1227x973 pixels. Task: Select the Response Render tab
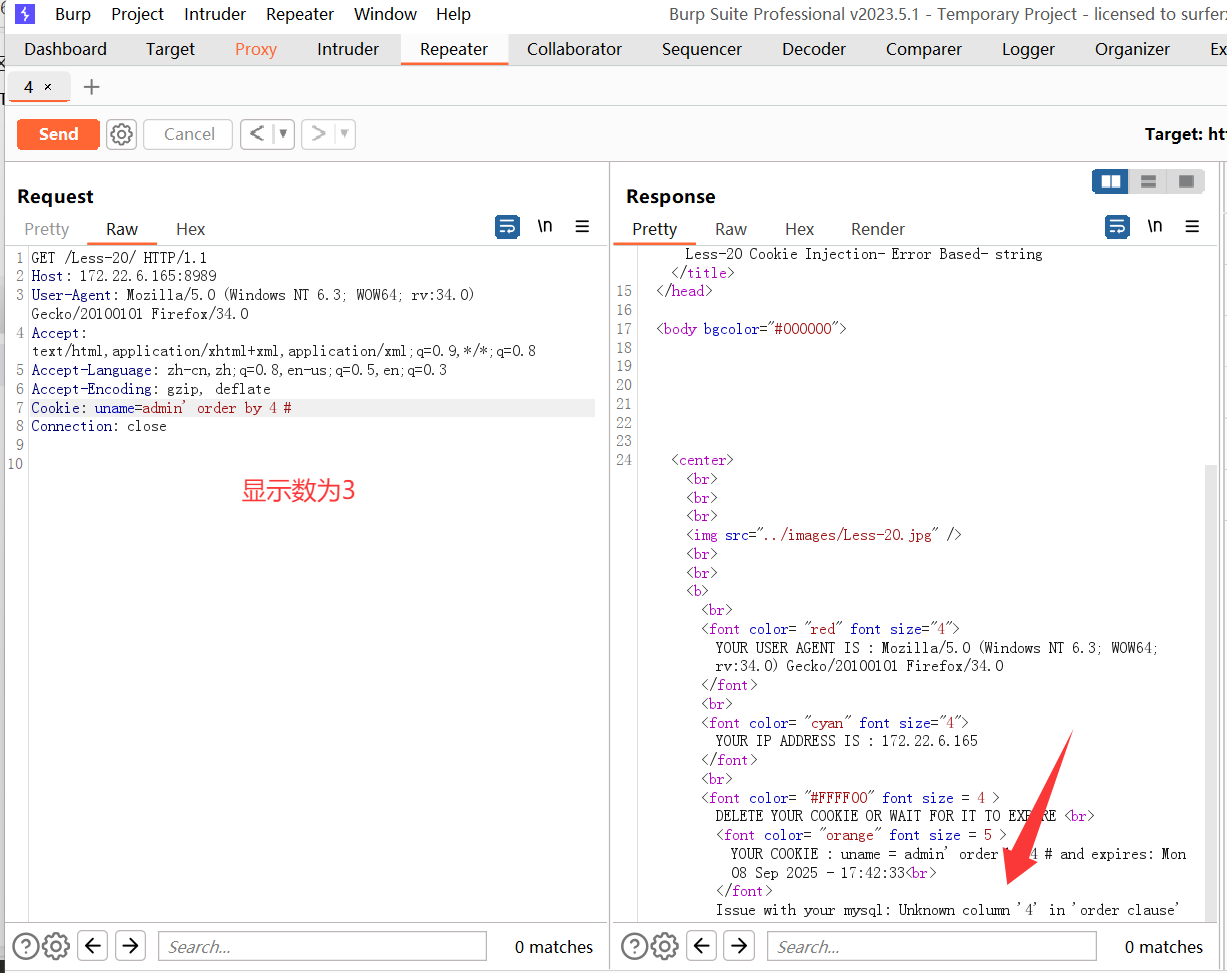(877, 229)
